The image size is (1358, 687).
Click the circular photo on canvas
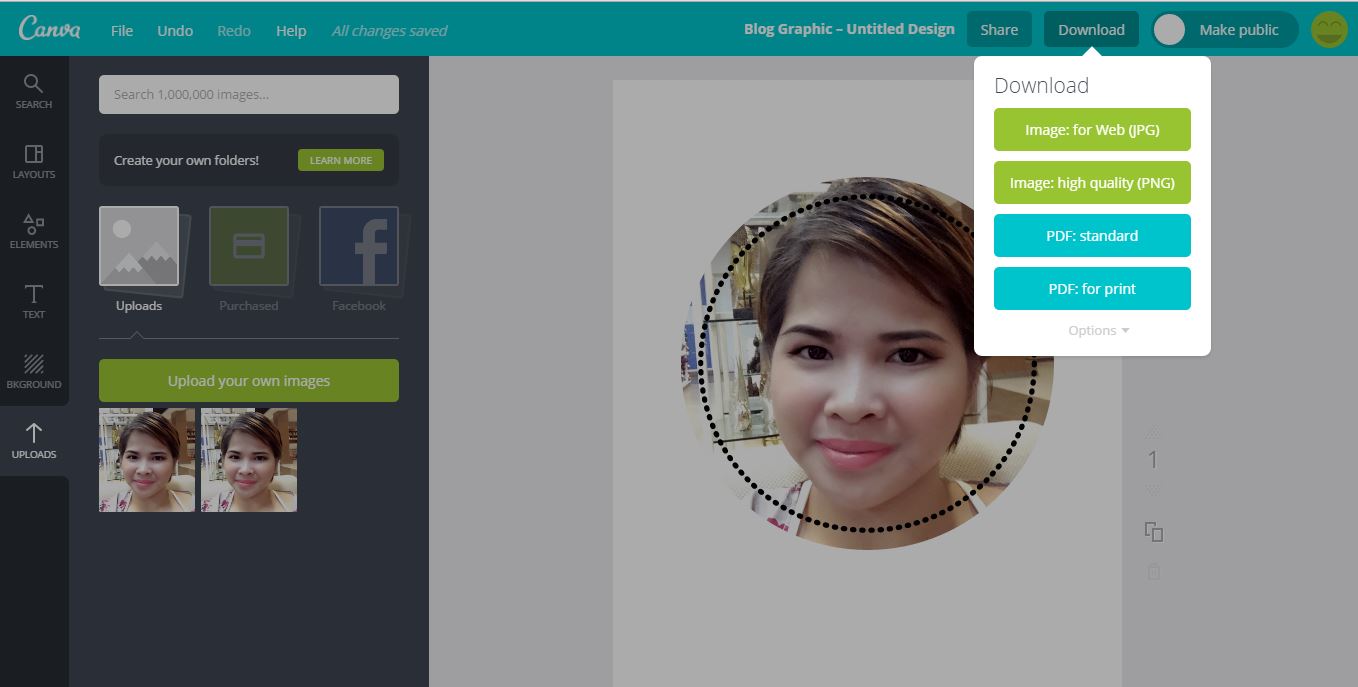(x=866, y=363)
